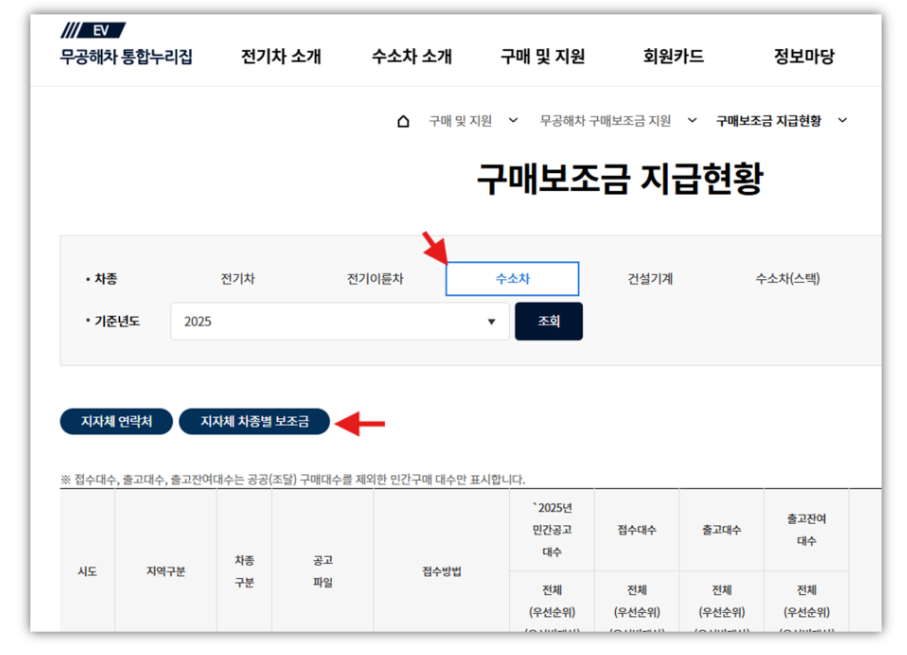The width and height of the screenshot is (907, 655).
Task: Expand 구매보조금 지급현황 breadcrumb chevron
Action: click(842, 121)
